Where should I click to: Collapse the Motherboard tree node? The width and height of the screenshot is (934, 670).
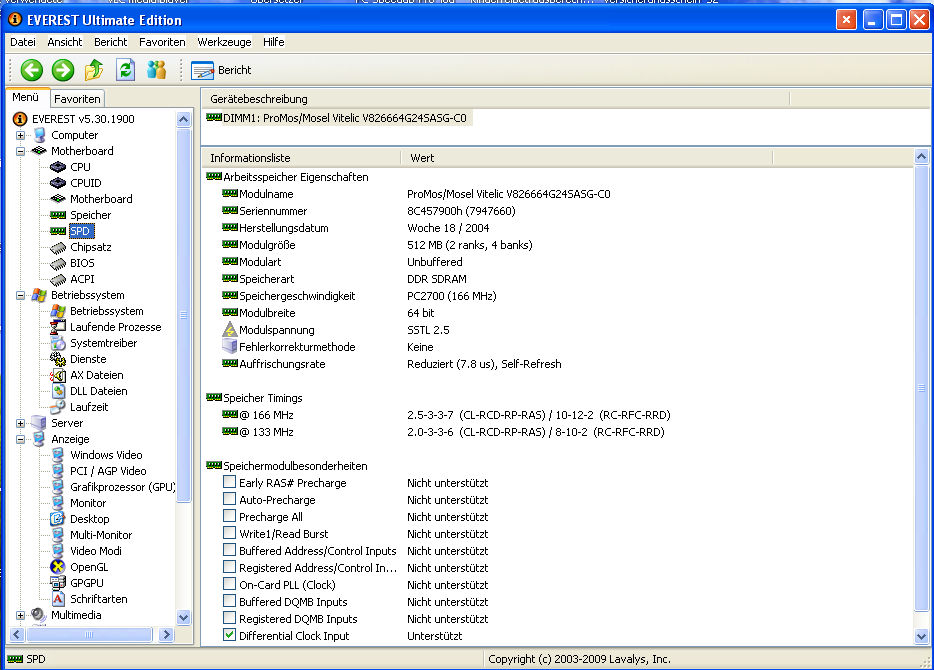click(20, 151)
